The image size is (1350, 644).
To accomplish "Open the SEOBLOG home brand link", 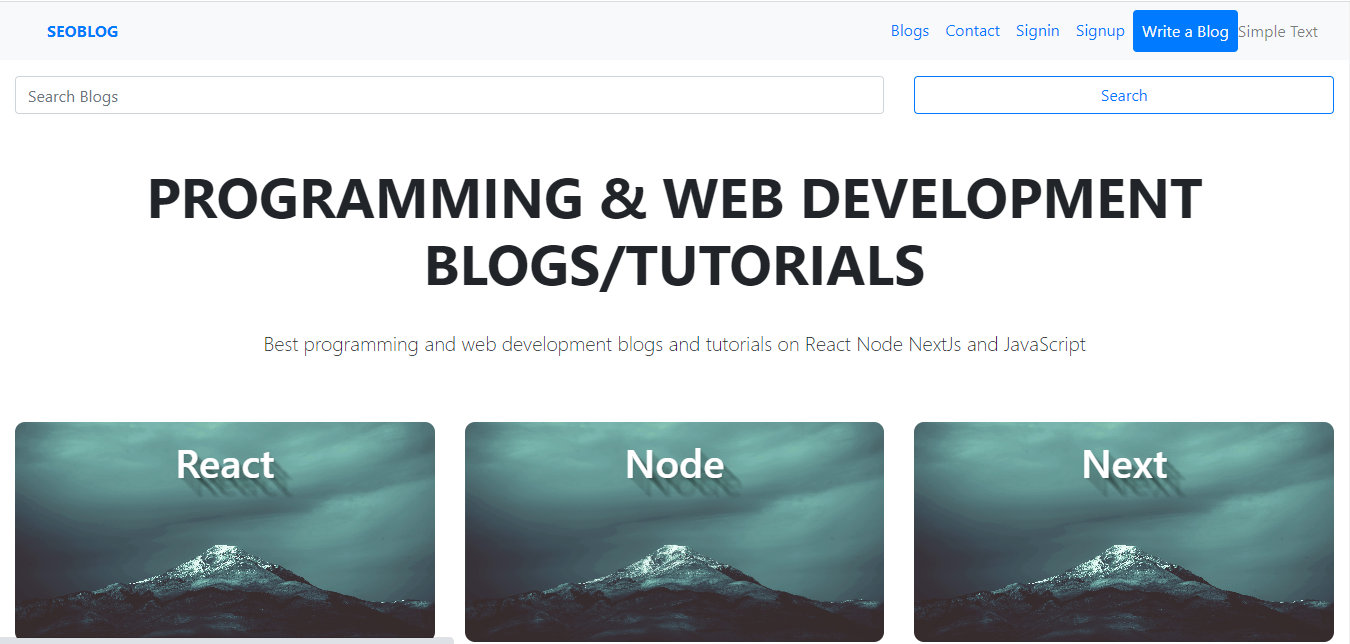I will (82, 32).
